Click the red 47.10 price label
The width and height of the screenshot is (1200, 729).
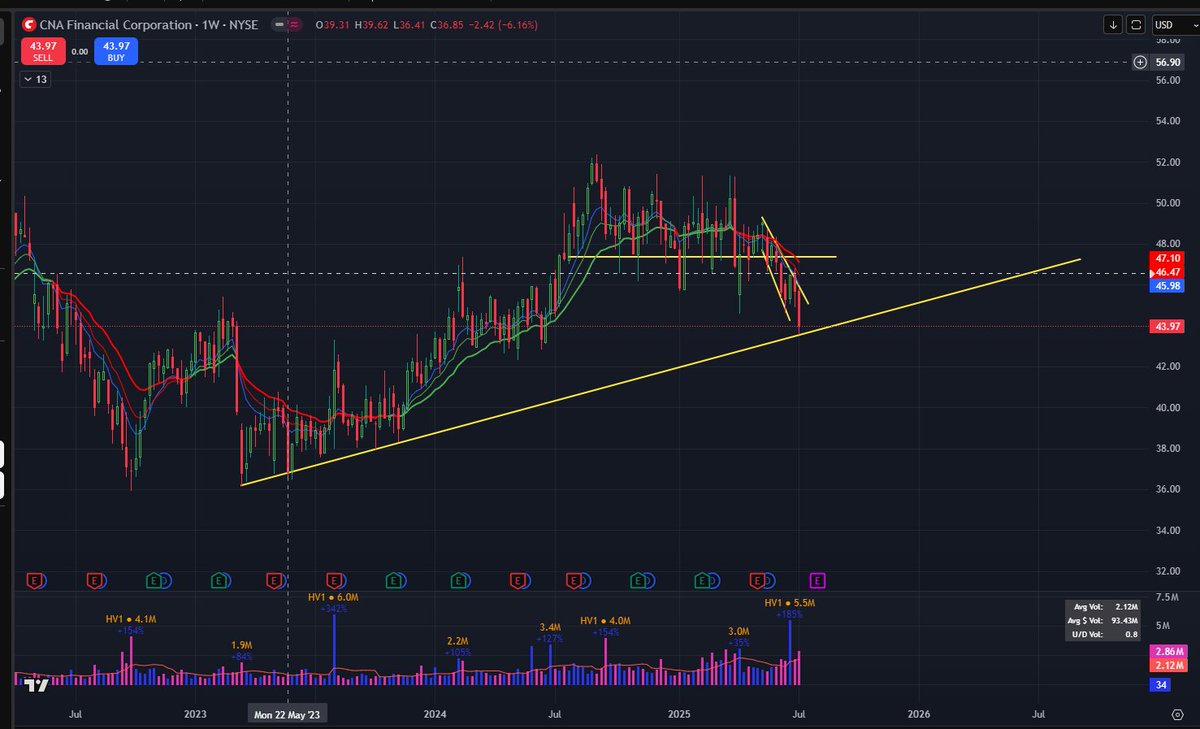(1168, 257)
